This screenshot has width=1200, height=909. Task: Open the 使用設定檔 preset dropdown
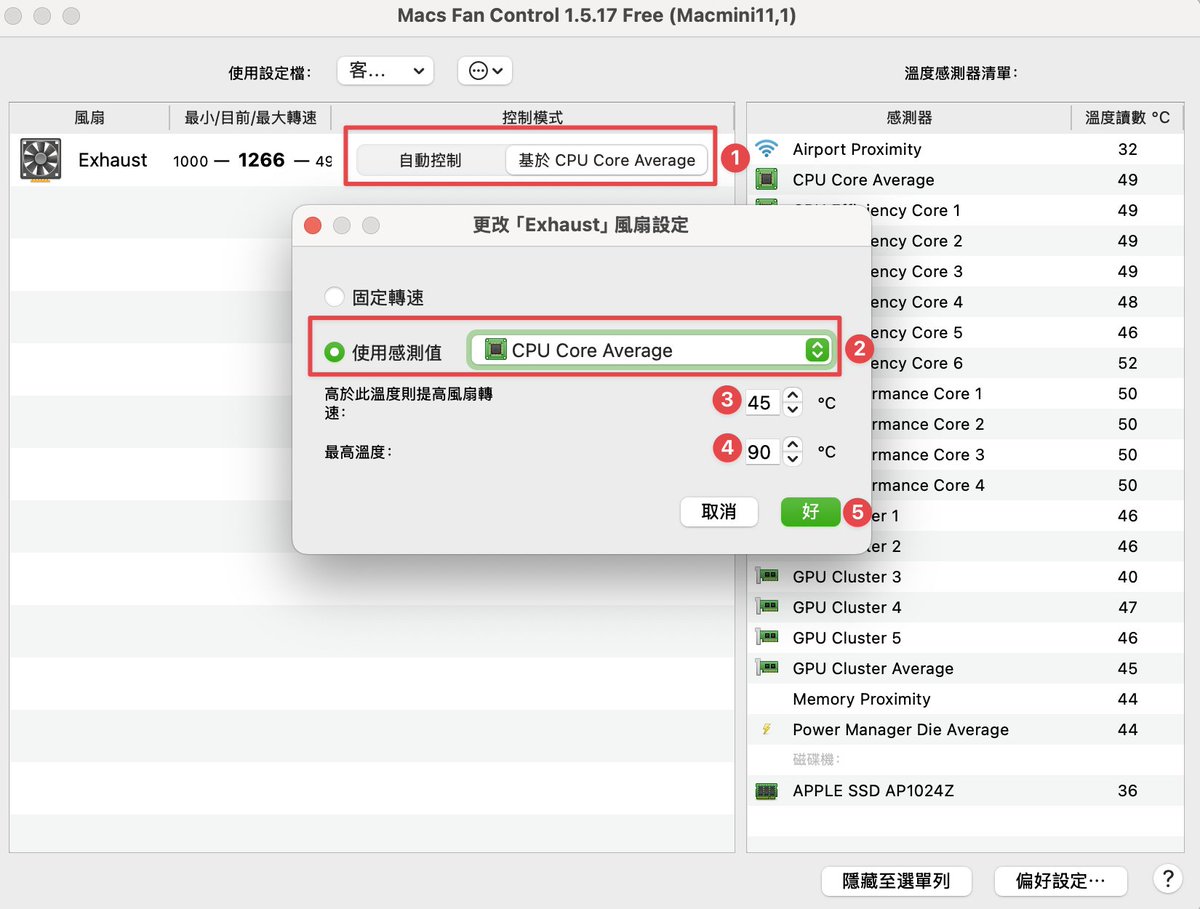coord(385,71)
